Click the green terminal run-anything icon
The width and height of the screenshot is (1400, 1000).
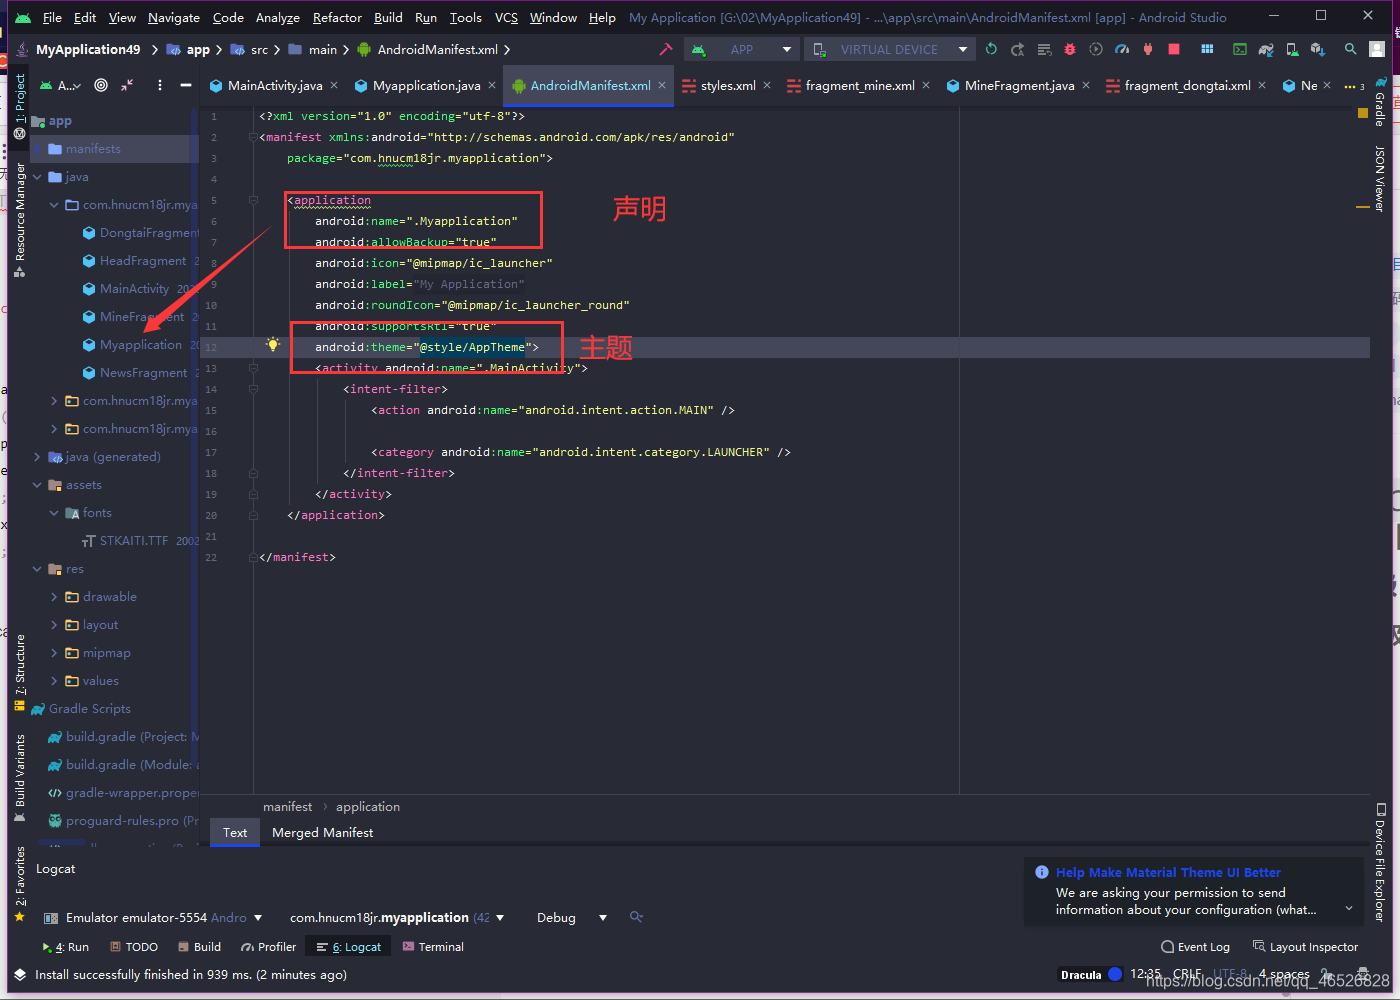1240,49
